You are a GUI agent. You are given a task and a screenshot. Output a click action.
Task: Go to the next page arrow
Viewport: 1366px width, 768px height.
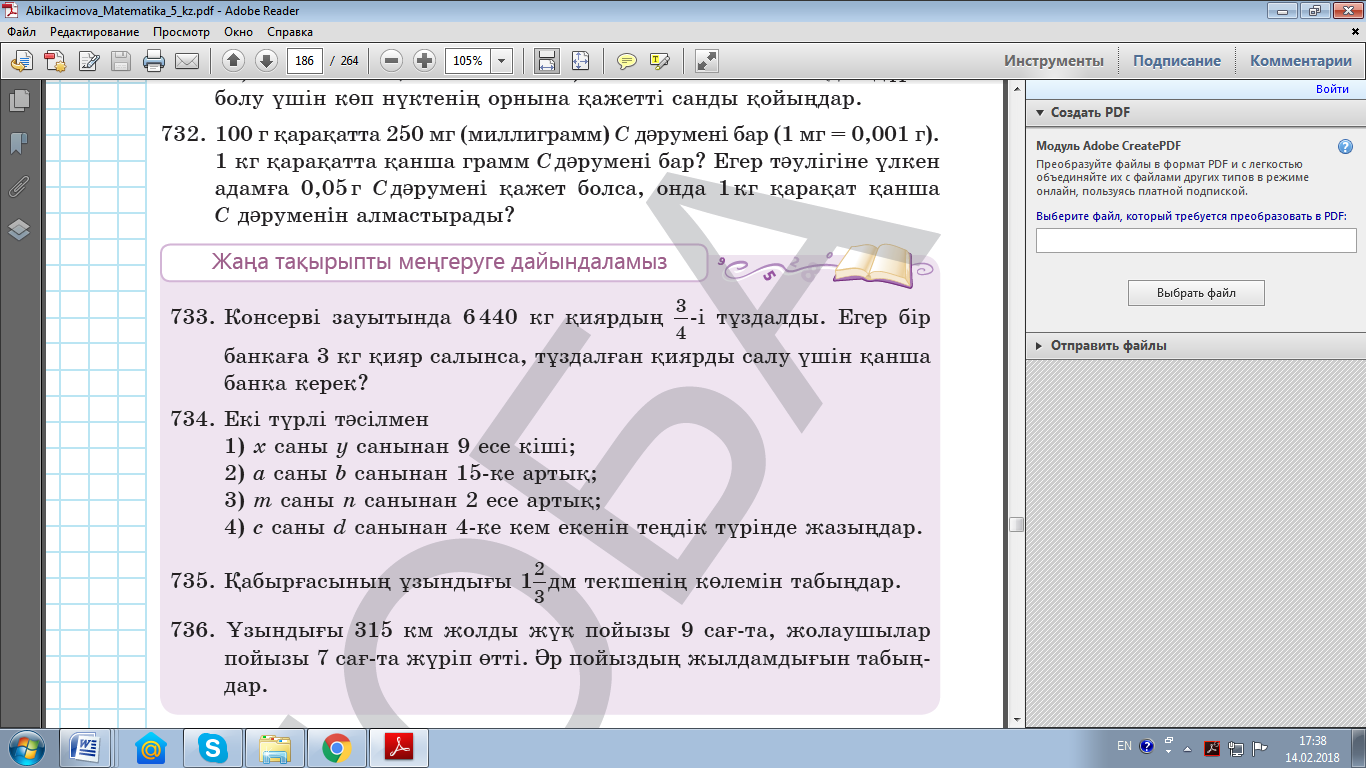pyautogui.click(x=266, y=61)
